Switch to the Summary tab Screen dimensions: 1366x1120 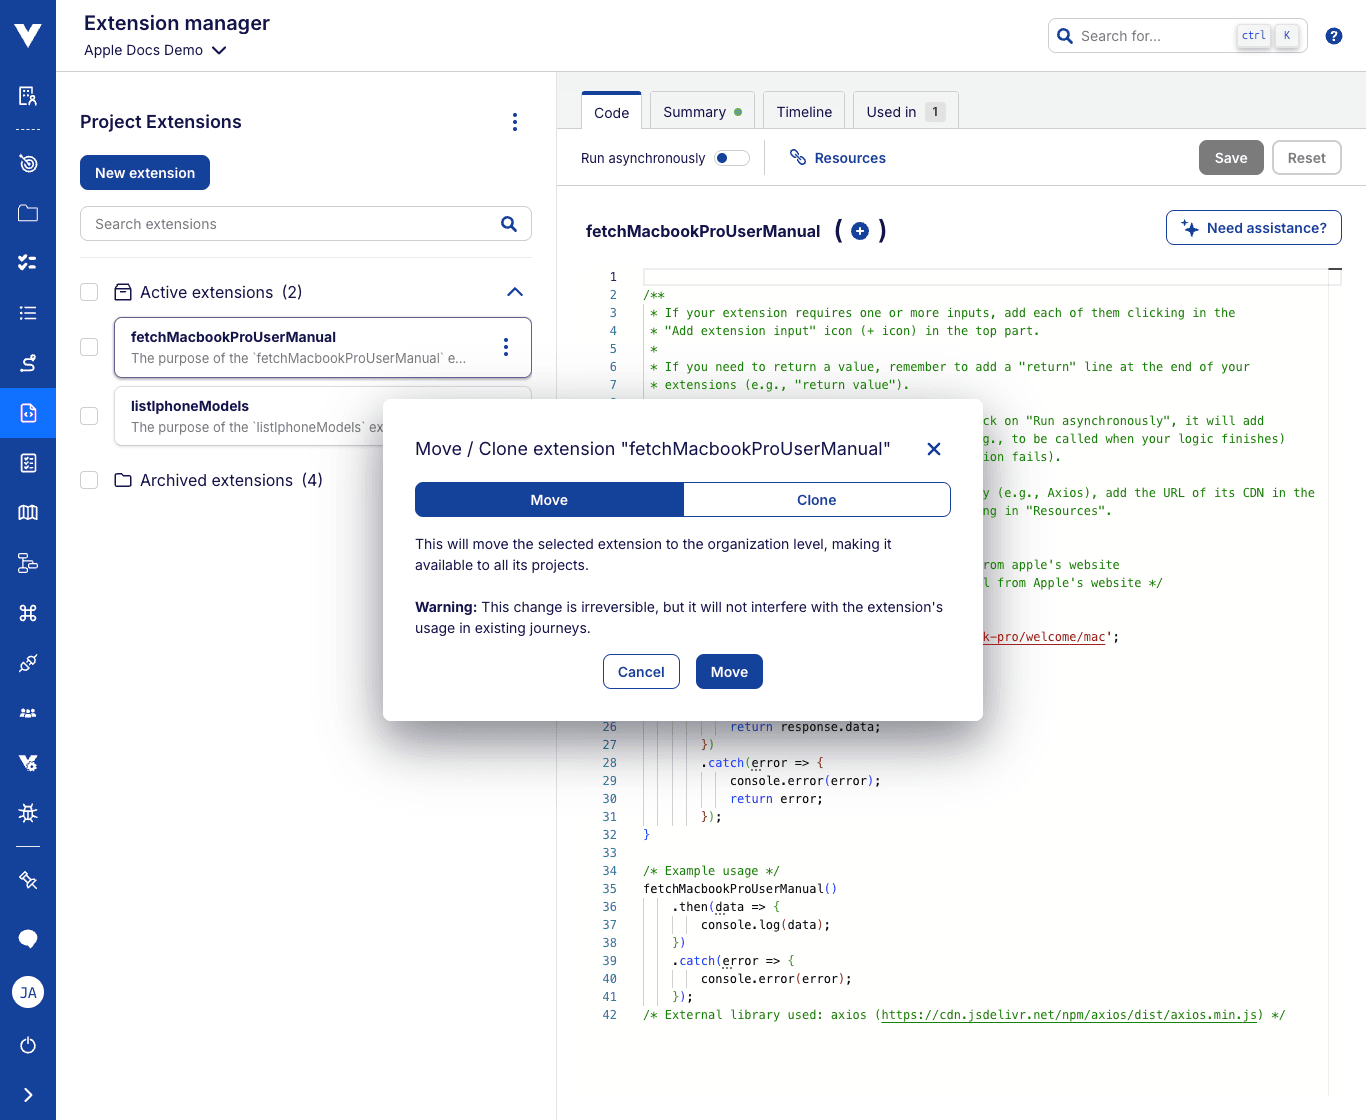pyautogui.click(x=702, y=112)
